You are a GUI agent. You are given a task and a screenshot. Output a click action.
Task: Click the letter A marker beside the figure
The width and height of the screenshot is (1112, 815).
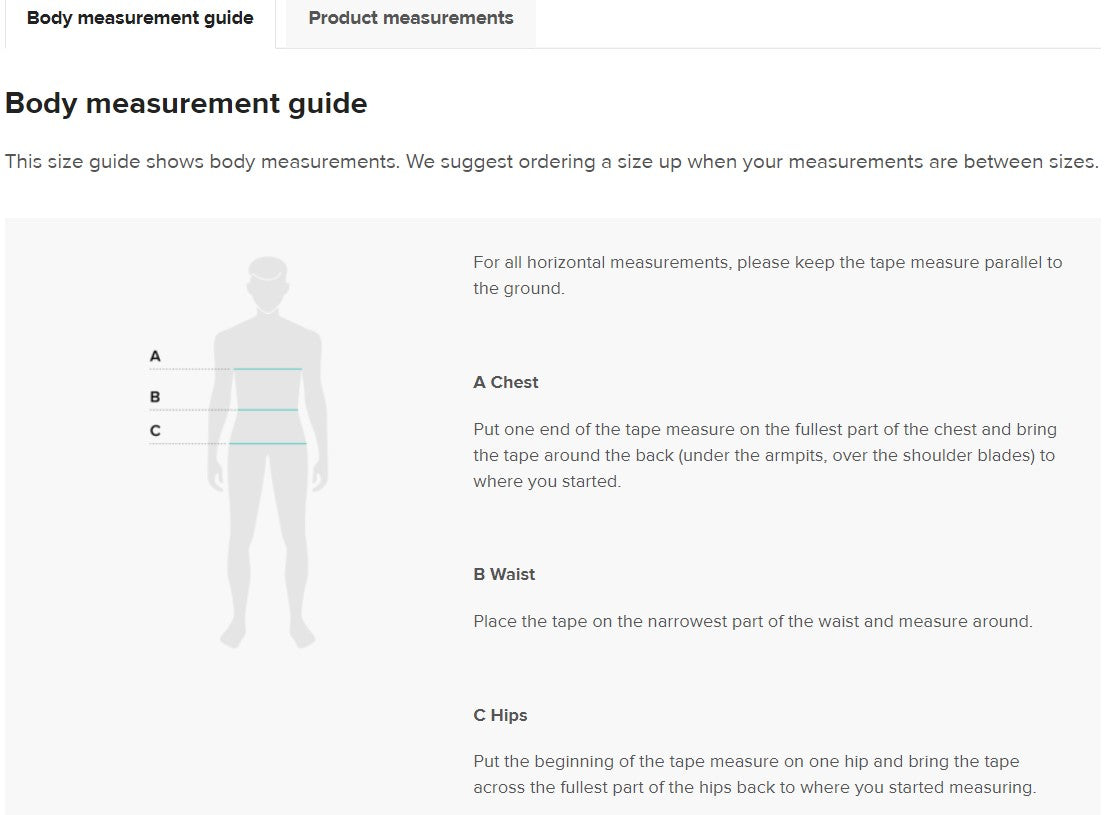155,356
